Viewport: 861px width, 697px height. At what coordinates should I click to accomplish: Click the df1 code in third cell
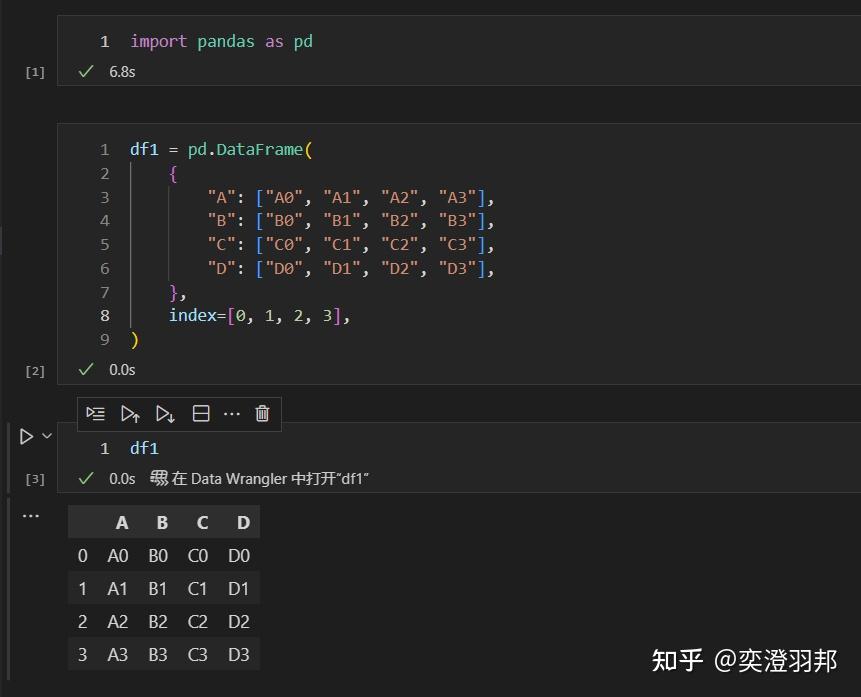point(144,448)
